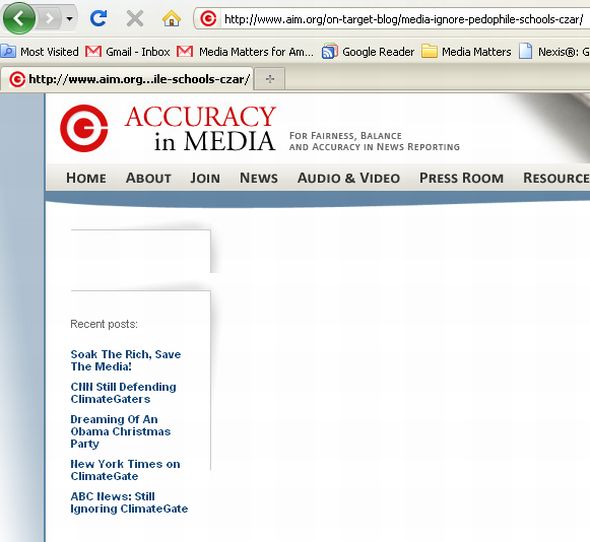This screenshot has width=590, height=542.
Task: Click the 'Recent posts:' heading text
Action: [104, 324]
